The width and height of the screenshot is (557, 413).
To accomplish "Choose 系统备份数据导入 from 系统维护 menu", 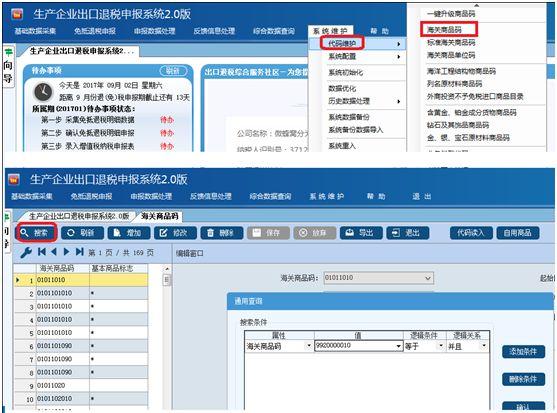I will point(356,130).
